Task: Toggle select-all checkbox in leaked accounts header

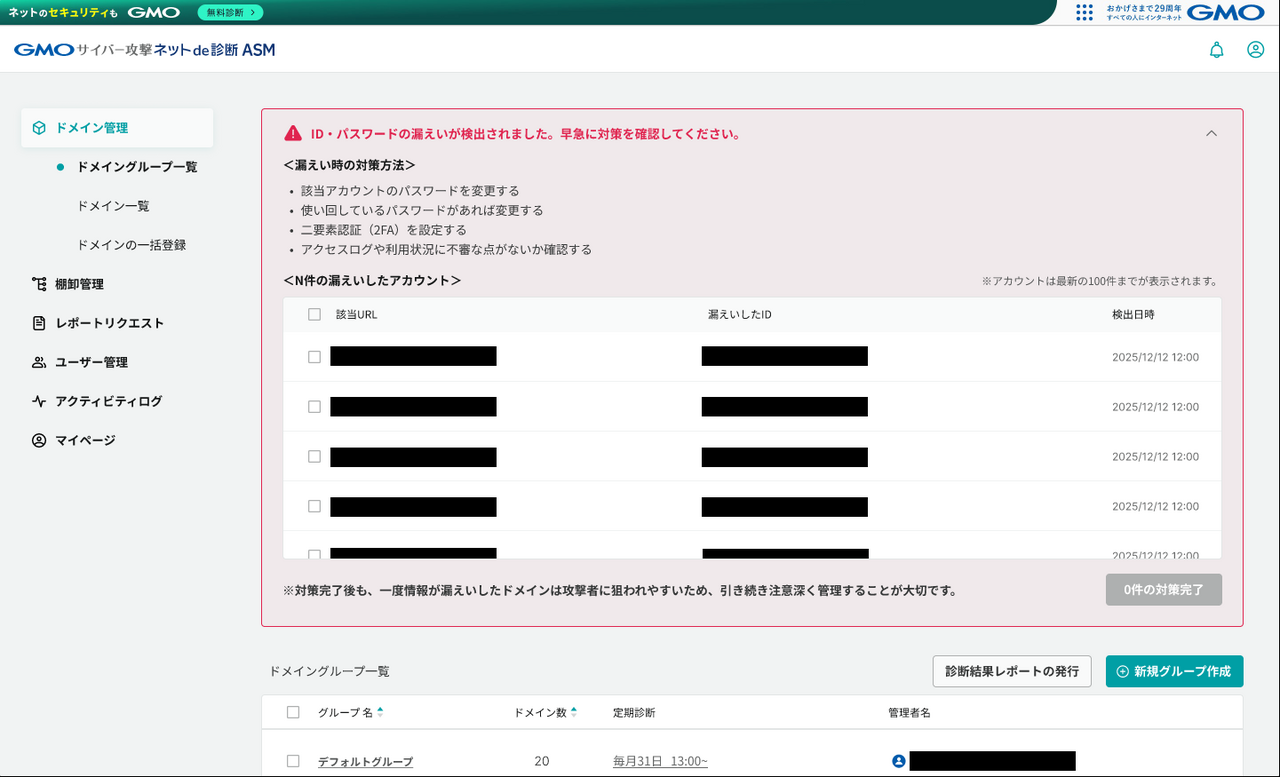Action: (314, 314)
